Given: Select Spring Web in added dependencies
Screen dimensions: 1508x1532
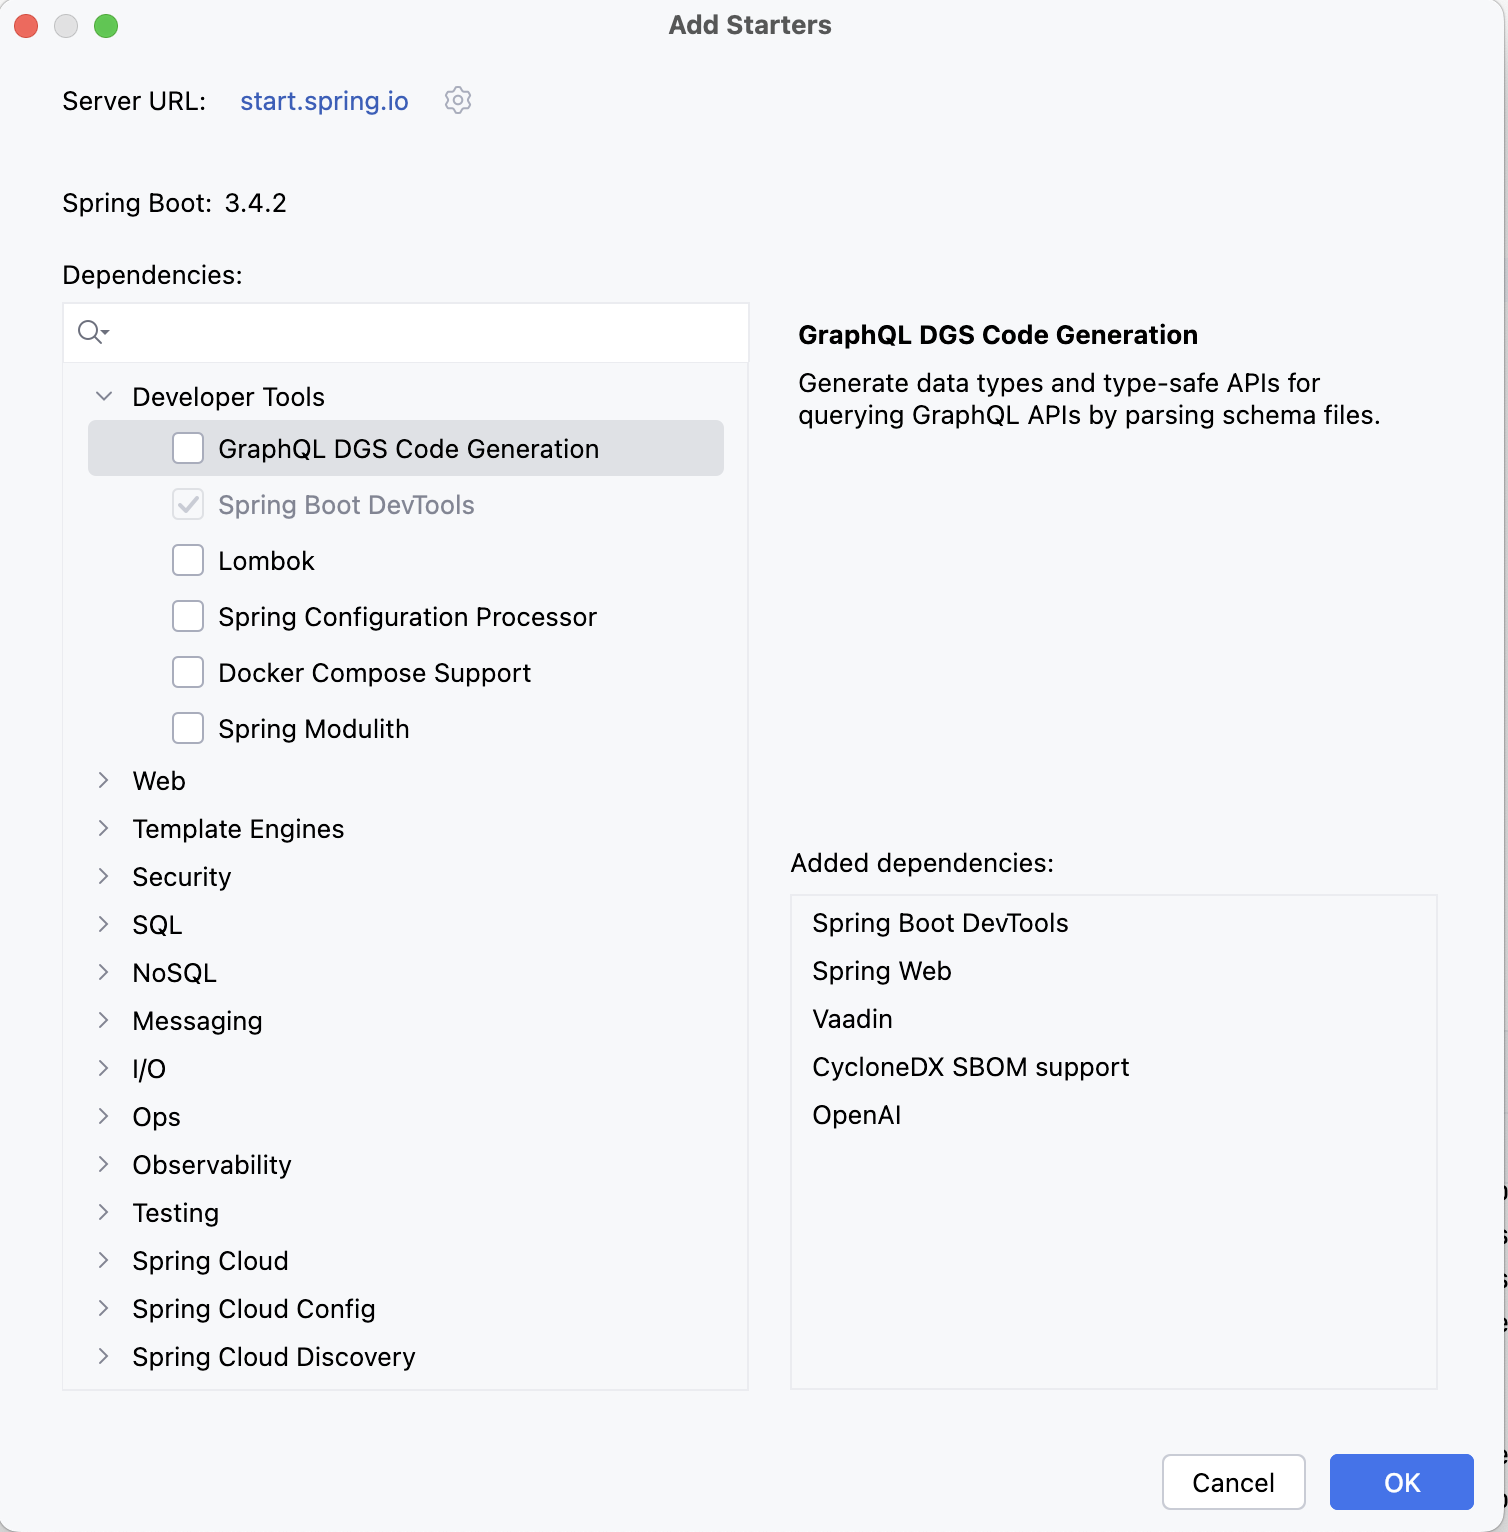Looking at the screenshot, I should click(881, 971).
